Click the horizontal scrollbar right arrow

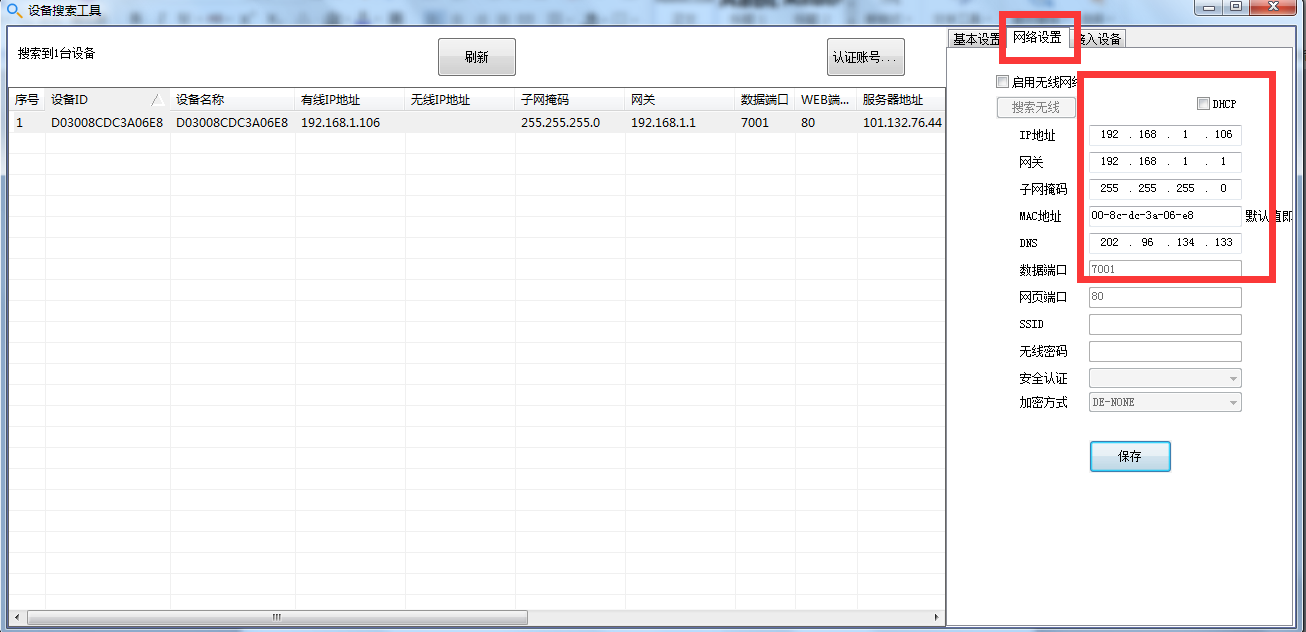click(x=937, y=617)
